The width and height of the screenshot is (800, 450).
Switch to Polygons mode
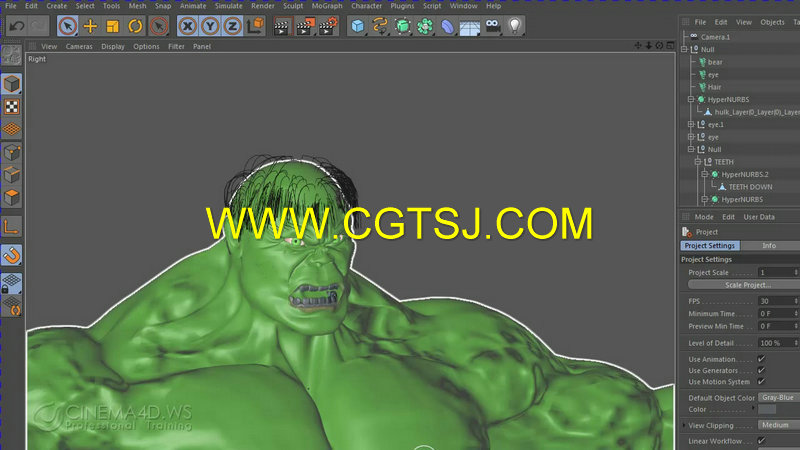(x=11, y=197)
